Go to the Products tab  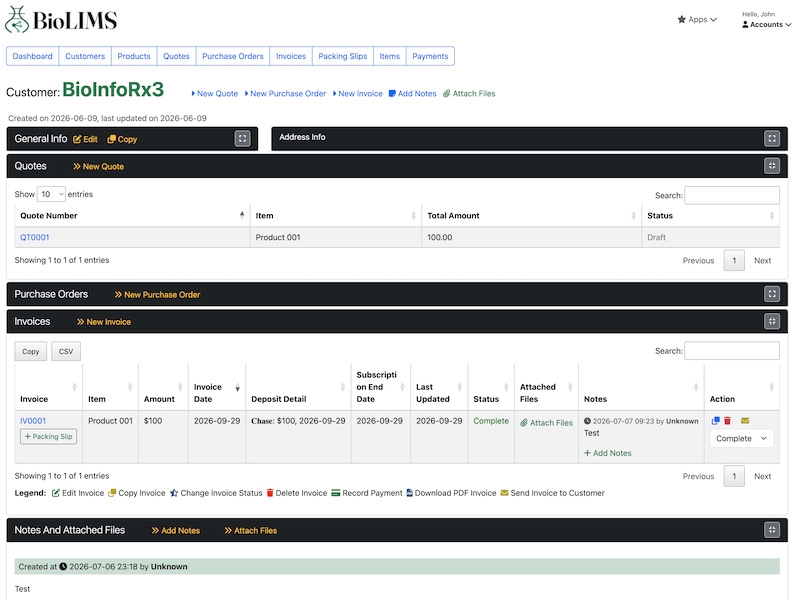(x=134, y=56)
